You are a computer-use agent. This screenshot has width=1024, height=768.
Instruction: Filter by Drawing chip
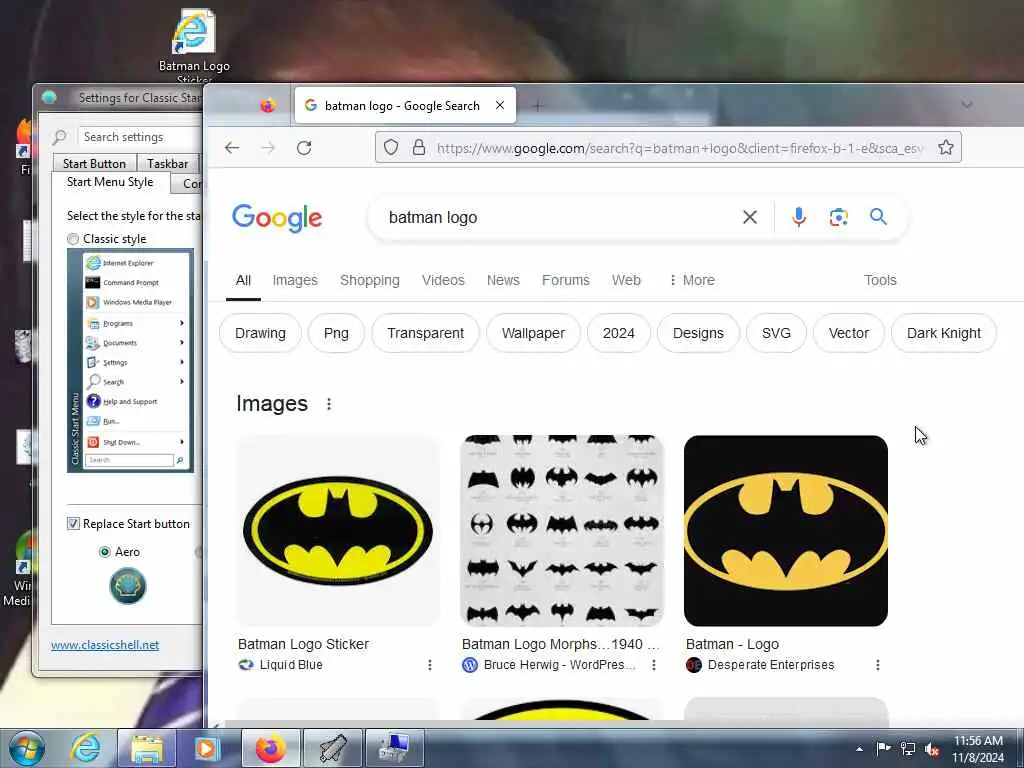tap(261, 333)
